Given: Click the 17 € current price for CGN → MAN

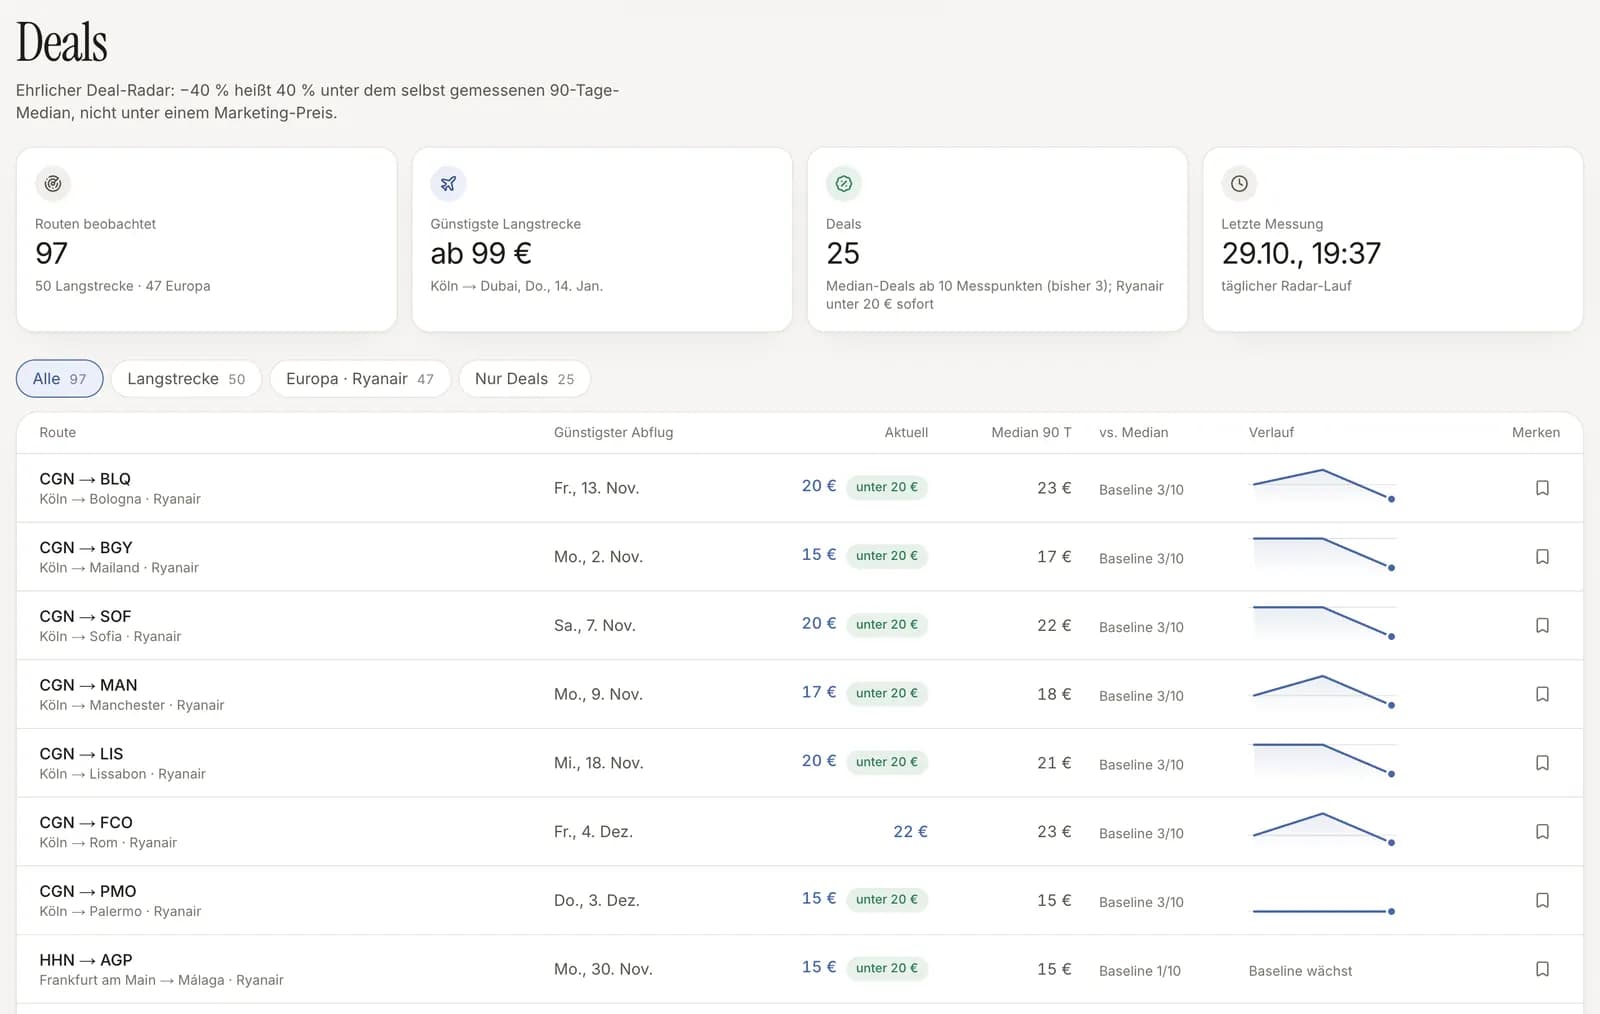Looking at the screenshot, I should (x=819, y=692).
